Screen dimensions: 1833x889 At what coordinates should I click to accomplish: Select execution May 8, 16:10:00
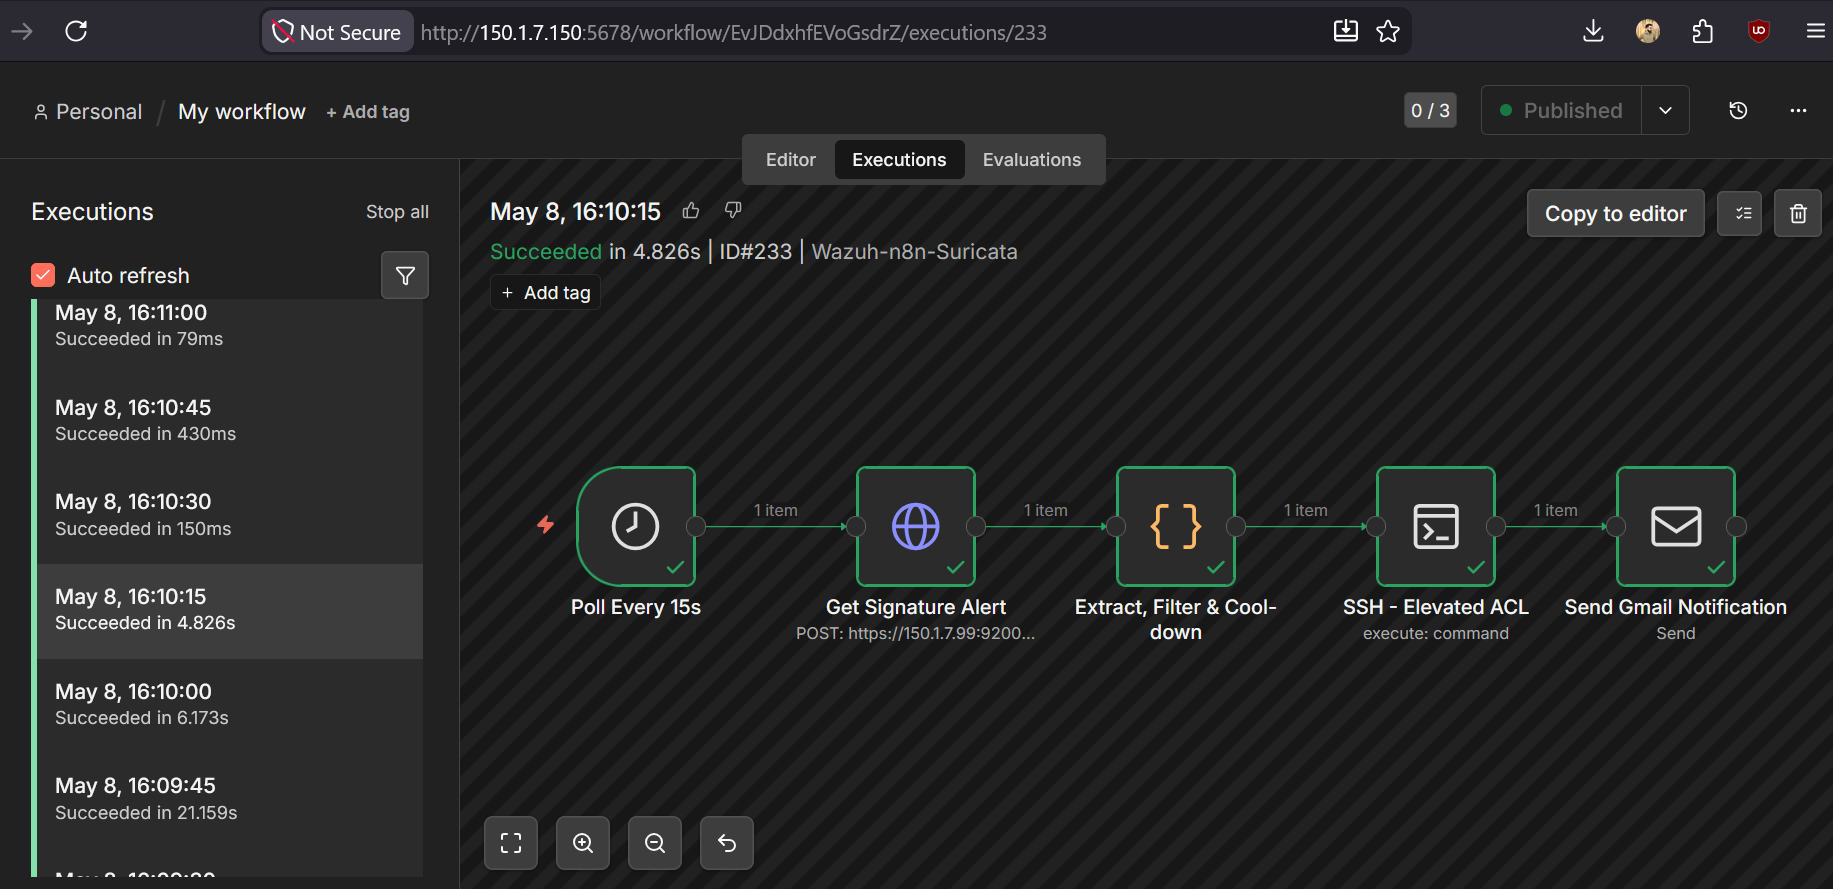pos(229,705)
